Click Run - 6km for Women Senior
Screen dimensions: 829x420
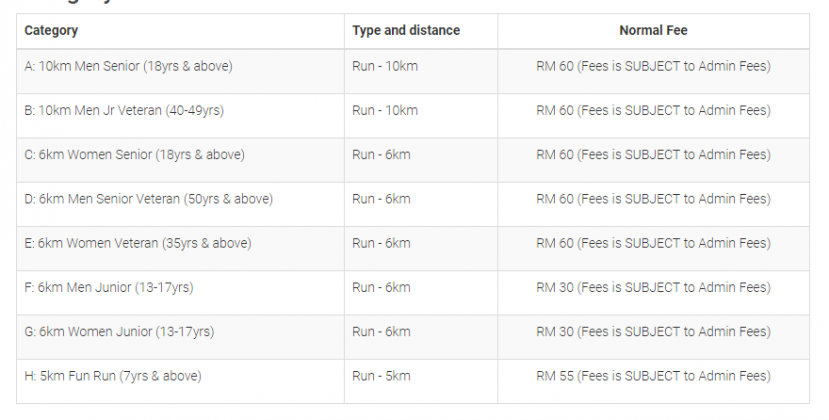(x=381, y=155)
